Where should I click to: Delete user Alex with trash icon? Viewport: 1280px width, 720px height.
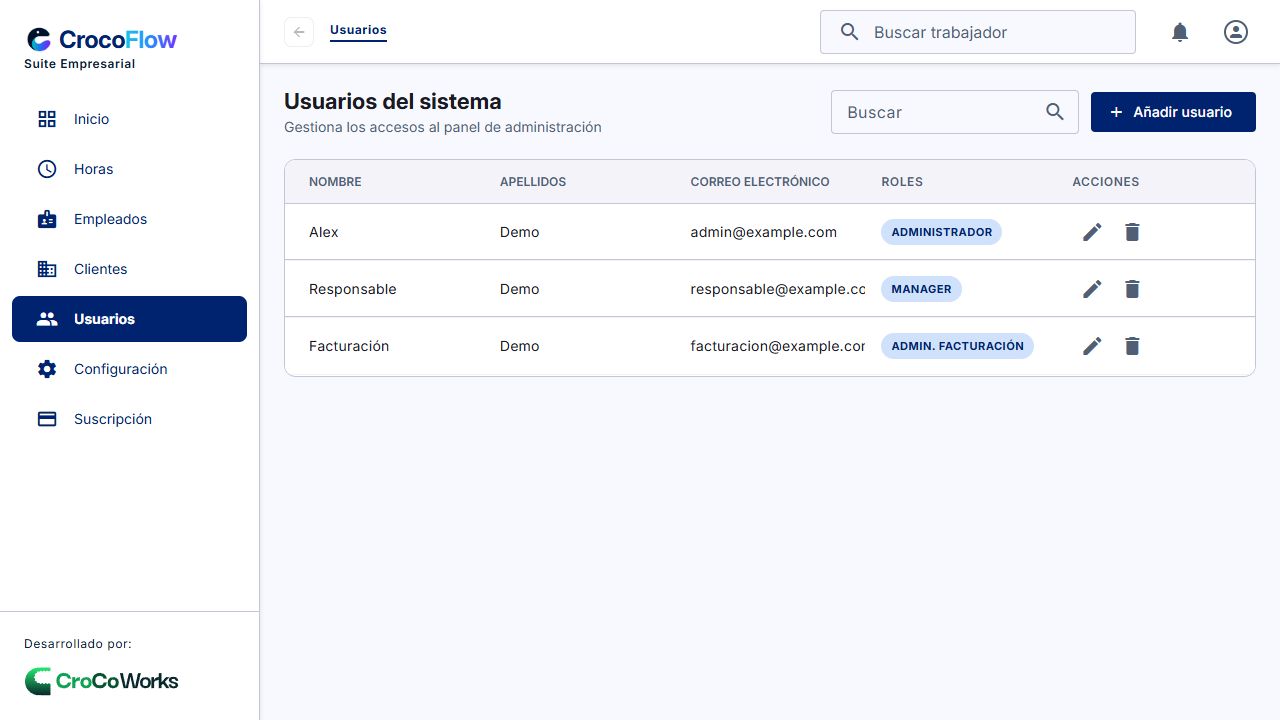pyautogui.click(x=1132, y=232)
